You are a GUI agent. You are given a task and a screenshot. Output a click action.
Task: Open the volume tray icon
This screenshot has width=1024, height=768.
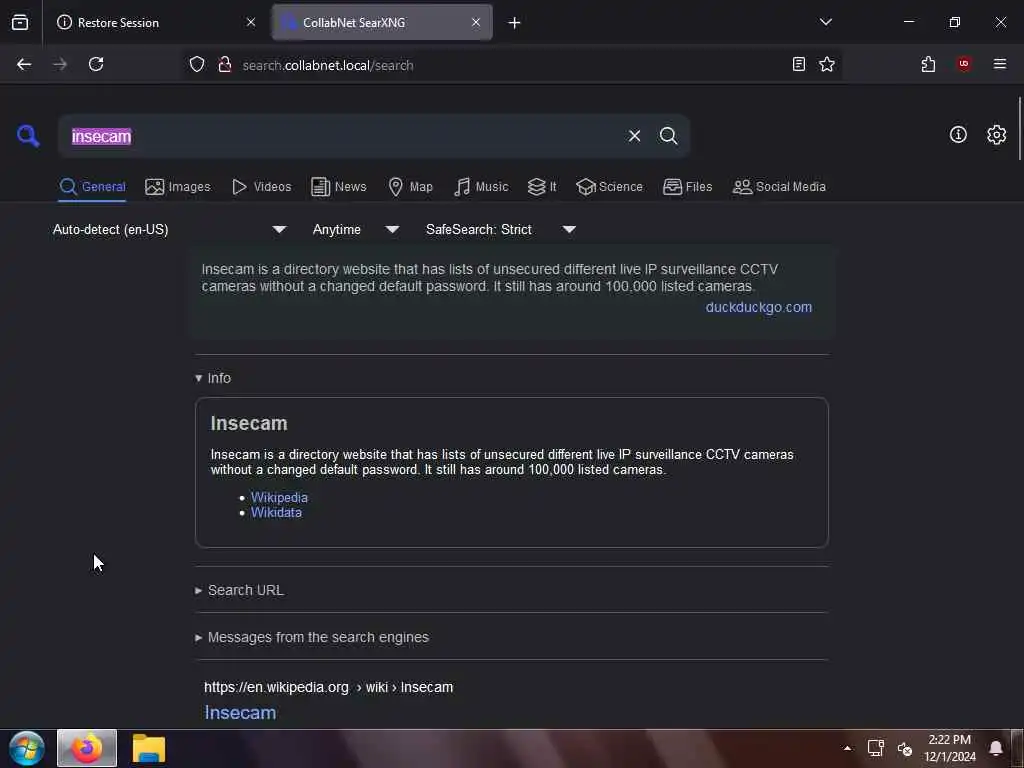click(x=904, y=748)
